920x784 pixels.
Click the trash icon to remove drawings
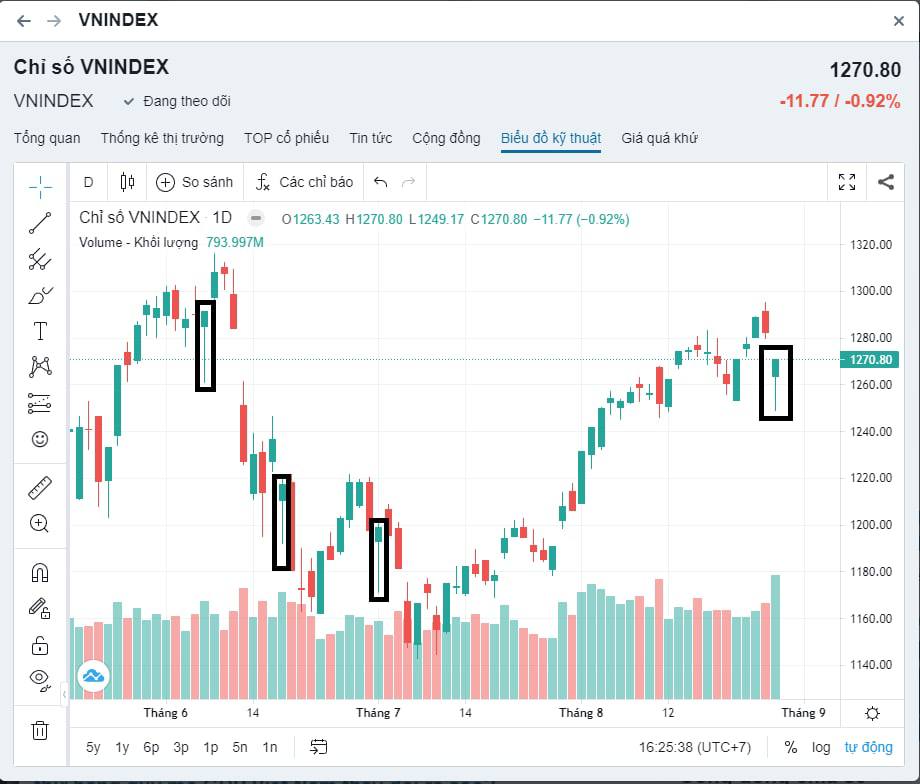pyautogui.click(x=40, y=729)
